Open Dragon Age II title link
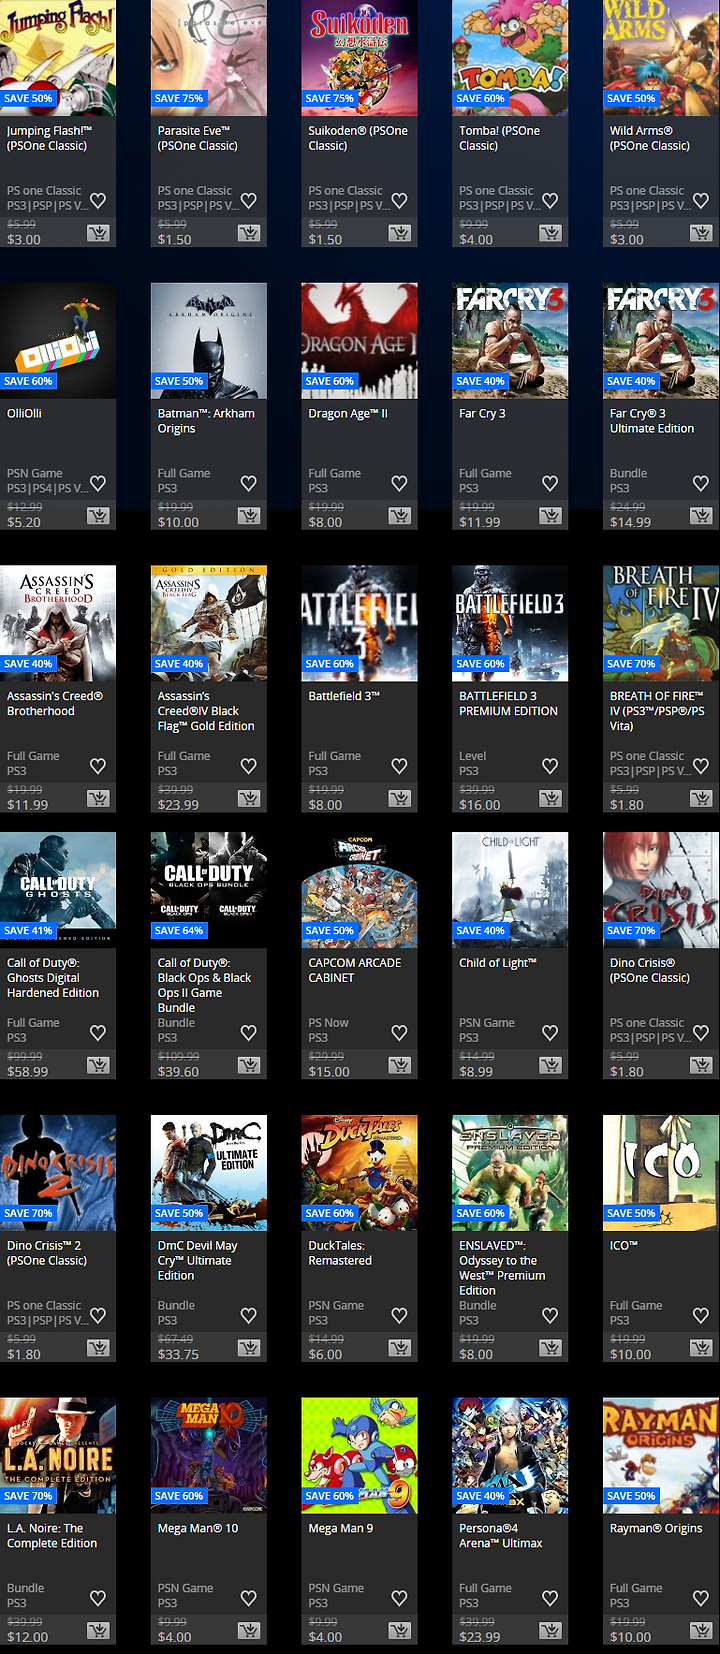Screen dimensions: 720x1654 coord(348,413)
